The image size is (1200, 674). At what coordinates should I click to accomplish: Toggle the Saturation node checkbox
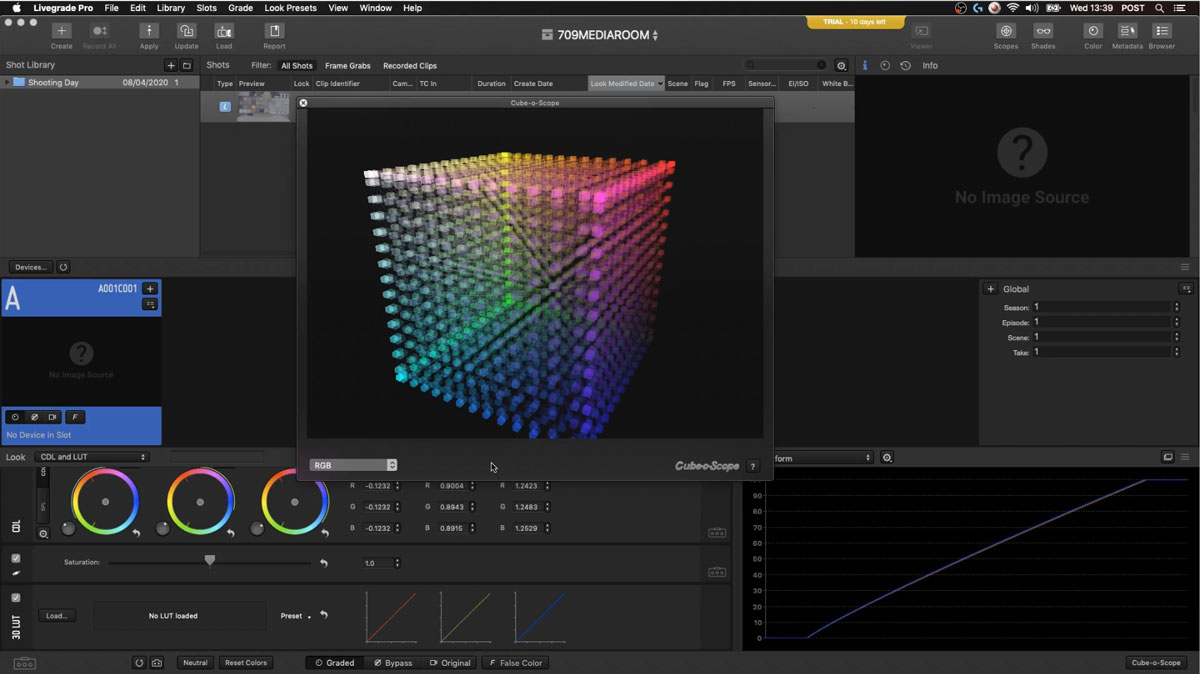(x=15, y=558)
